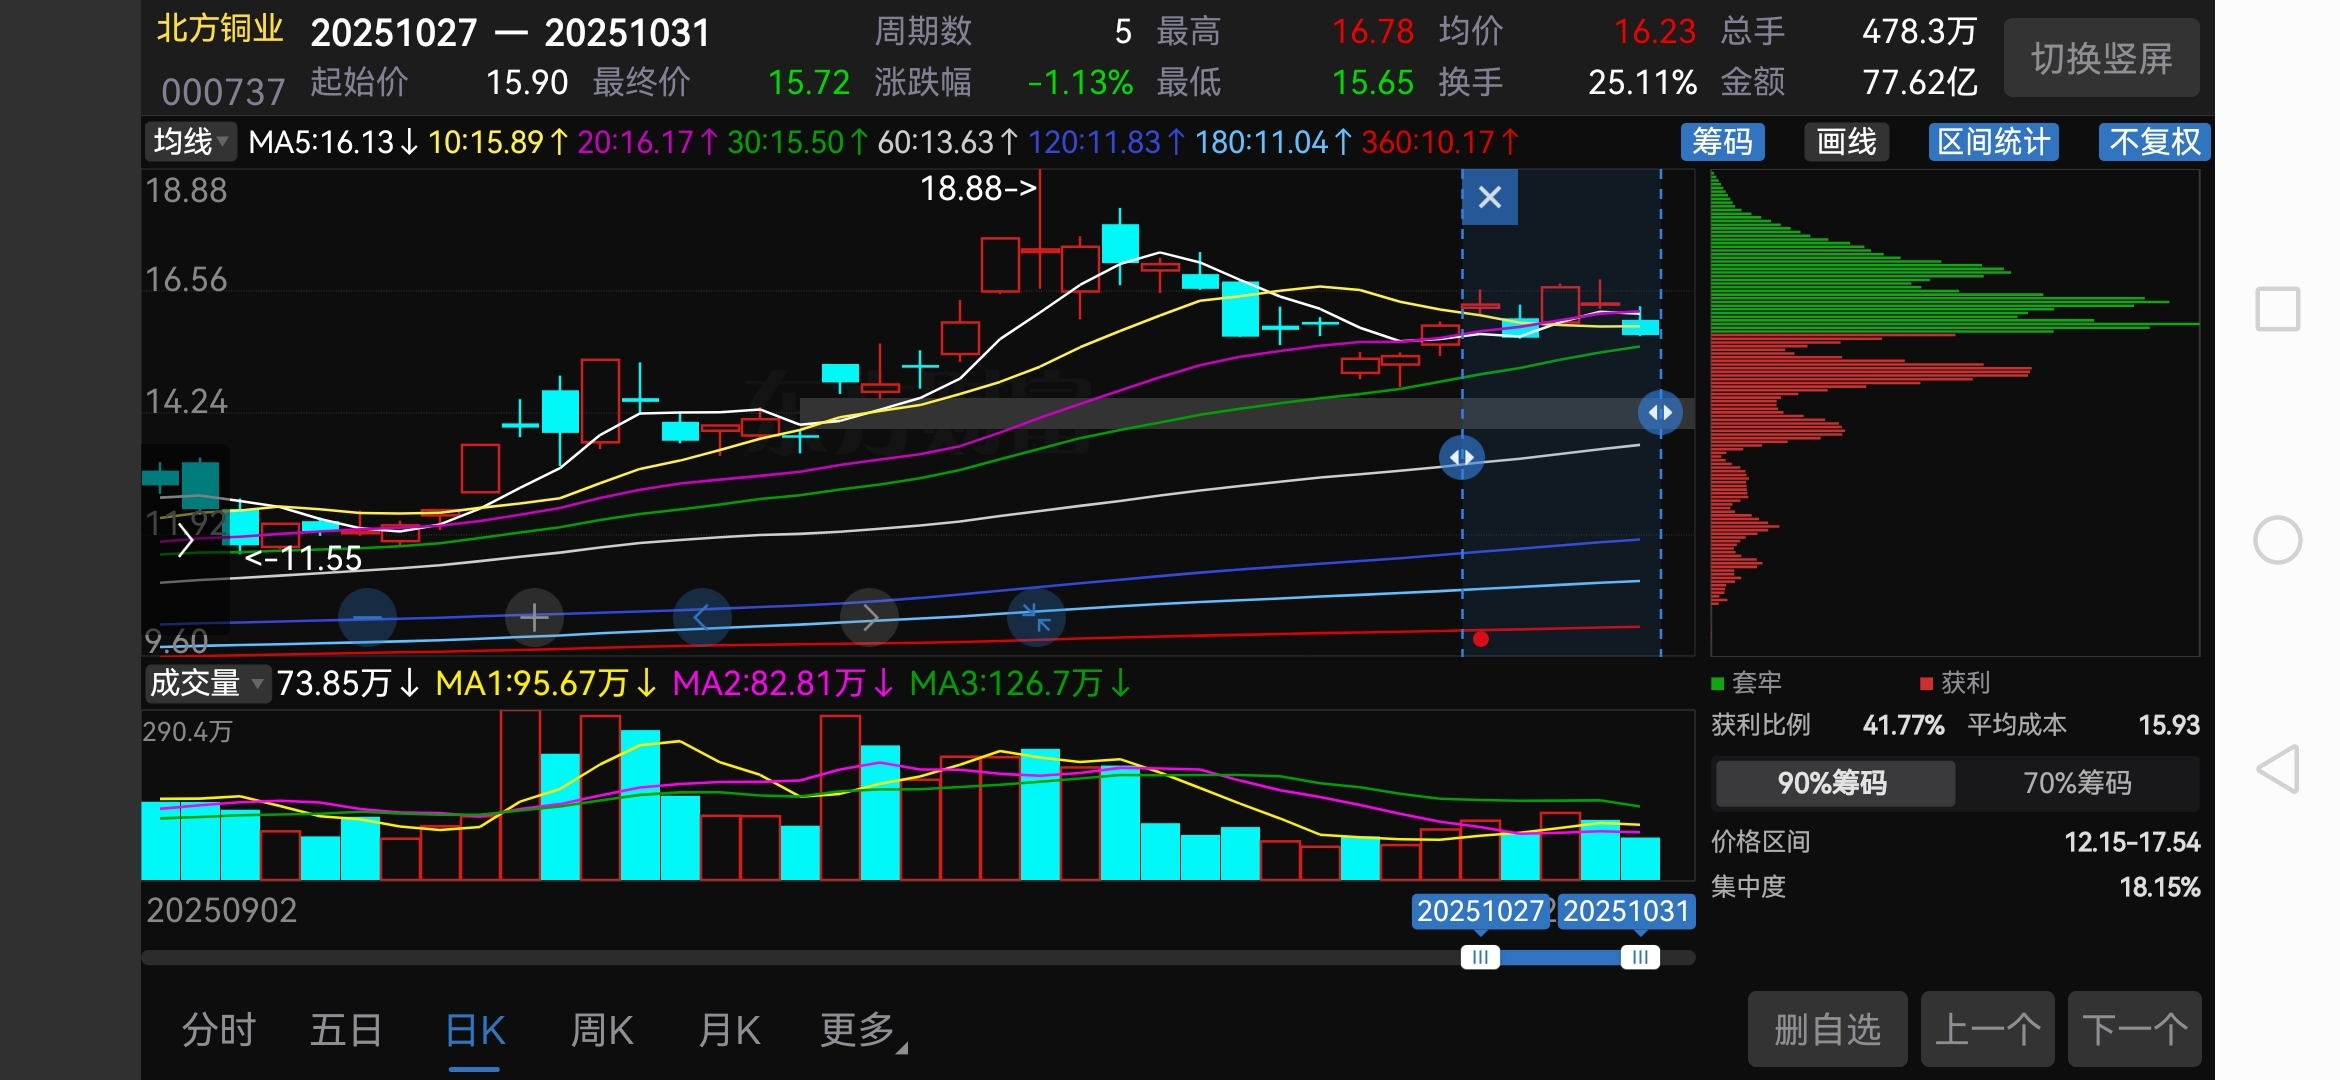Shift the chart left with the arrow icon
Viewport: 2340px width, 1080px height.
pyautogui.click(x=701, y=618)
